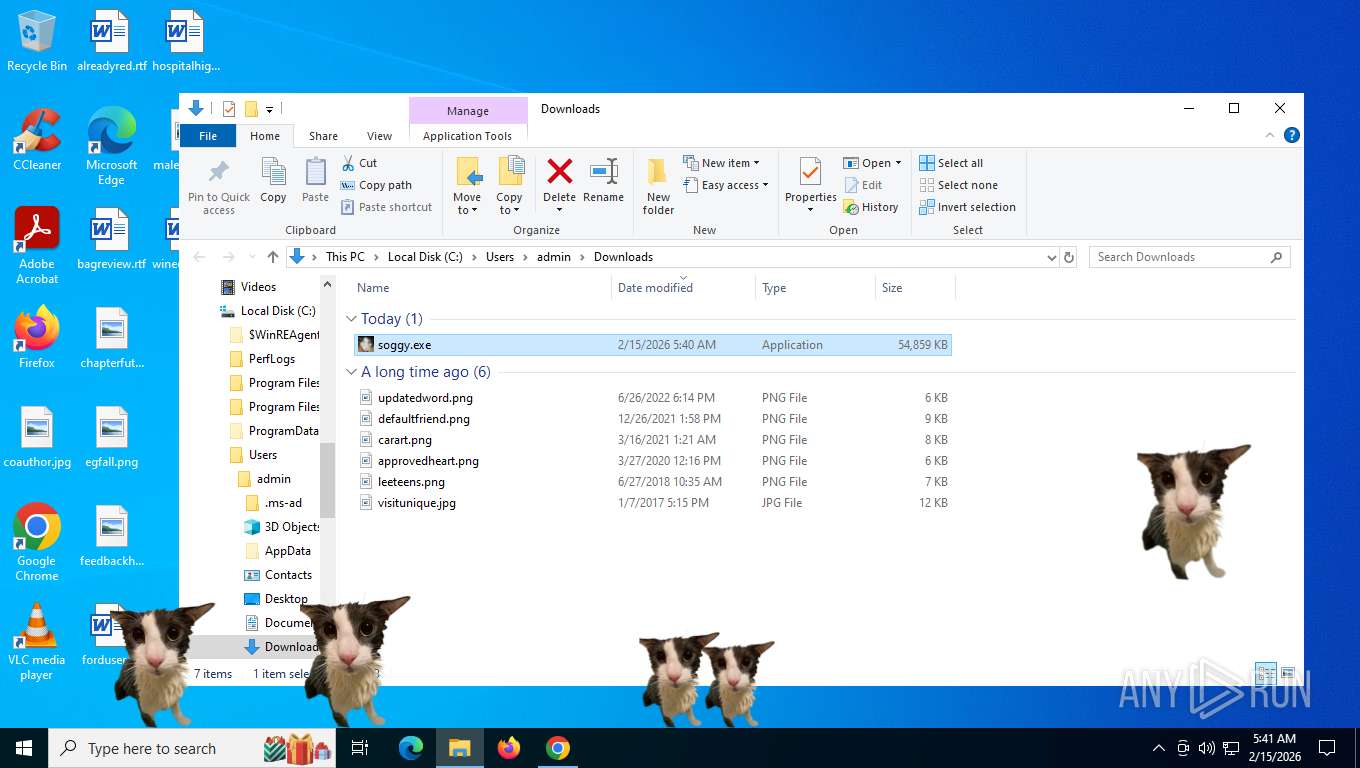The image size is (1360, 768).
Task: Select soggy.exe file
Action: coord(653,345)
